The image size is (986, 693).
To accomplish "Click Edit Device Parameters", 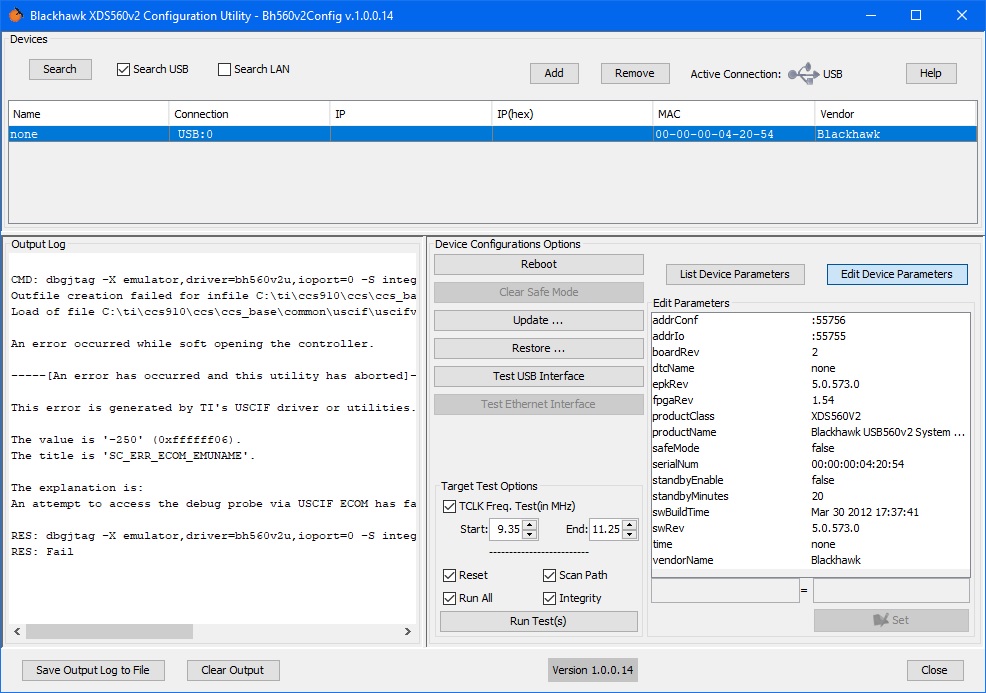I will 897,274.
